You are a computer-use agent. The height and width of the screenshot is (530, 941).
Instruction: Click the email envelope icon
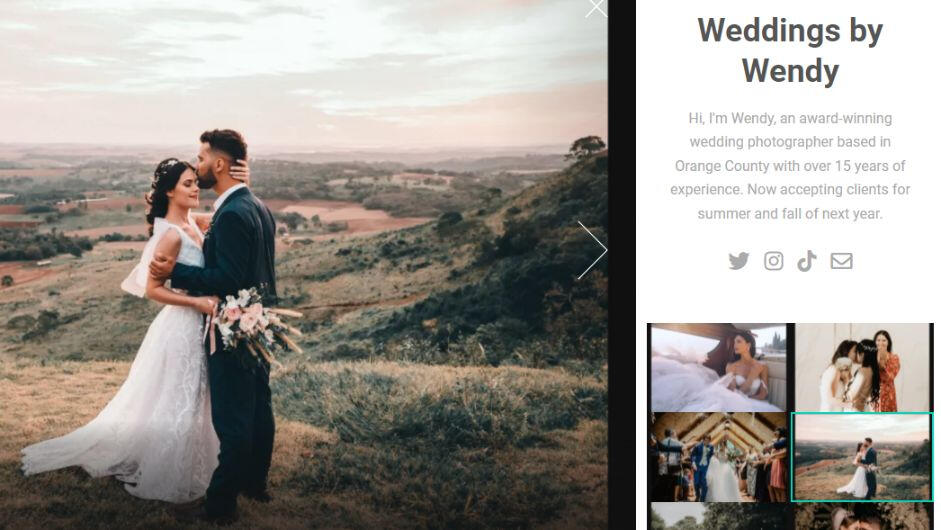tap(841, 261)
